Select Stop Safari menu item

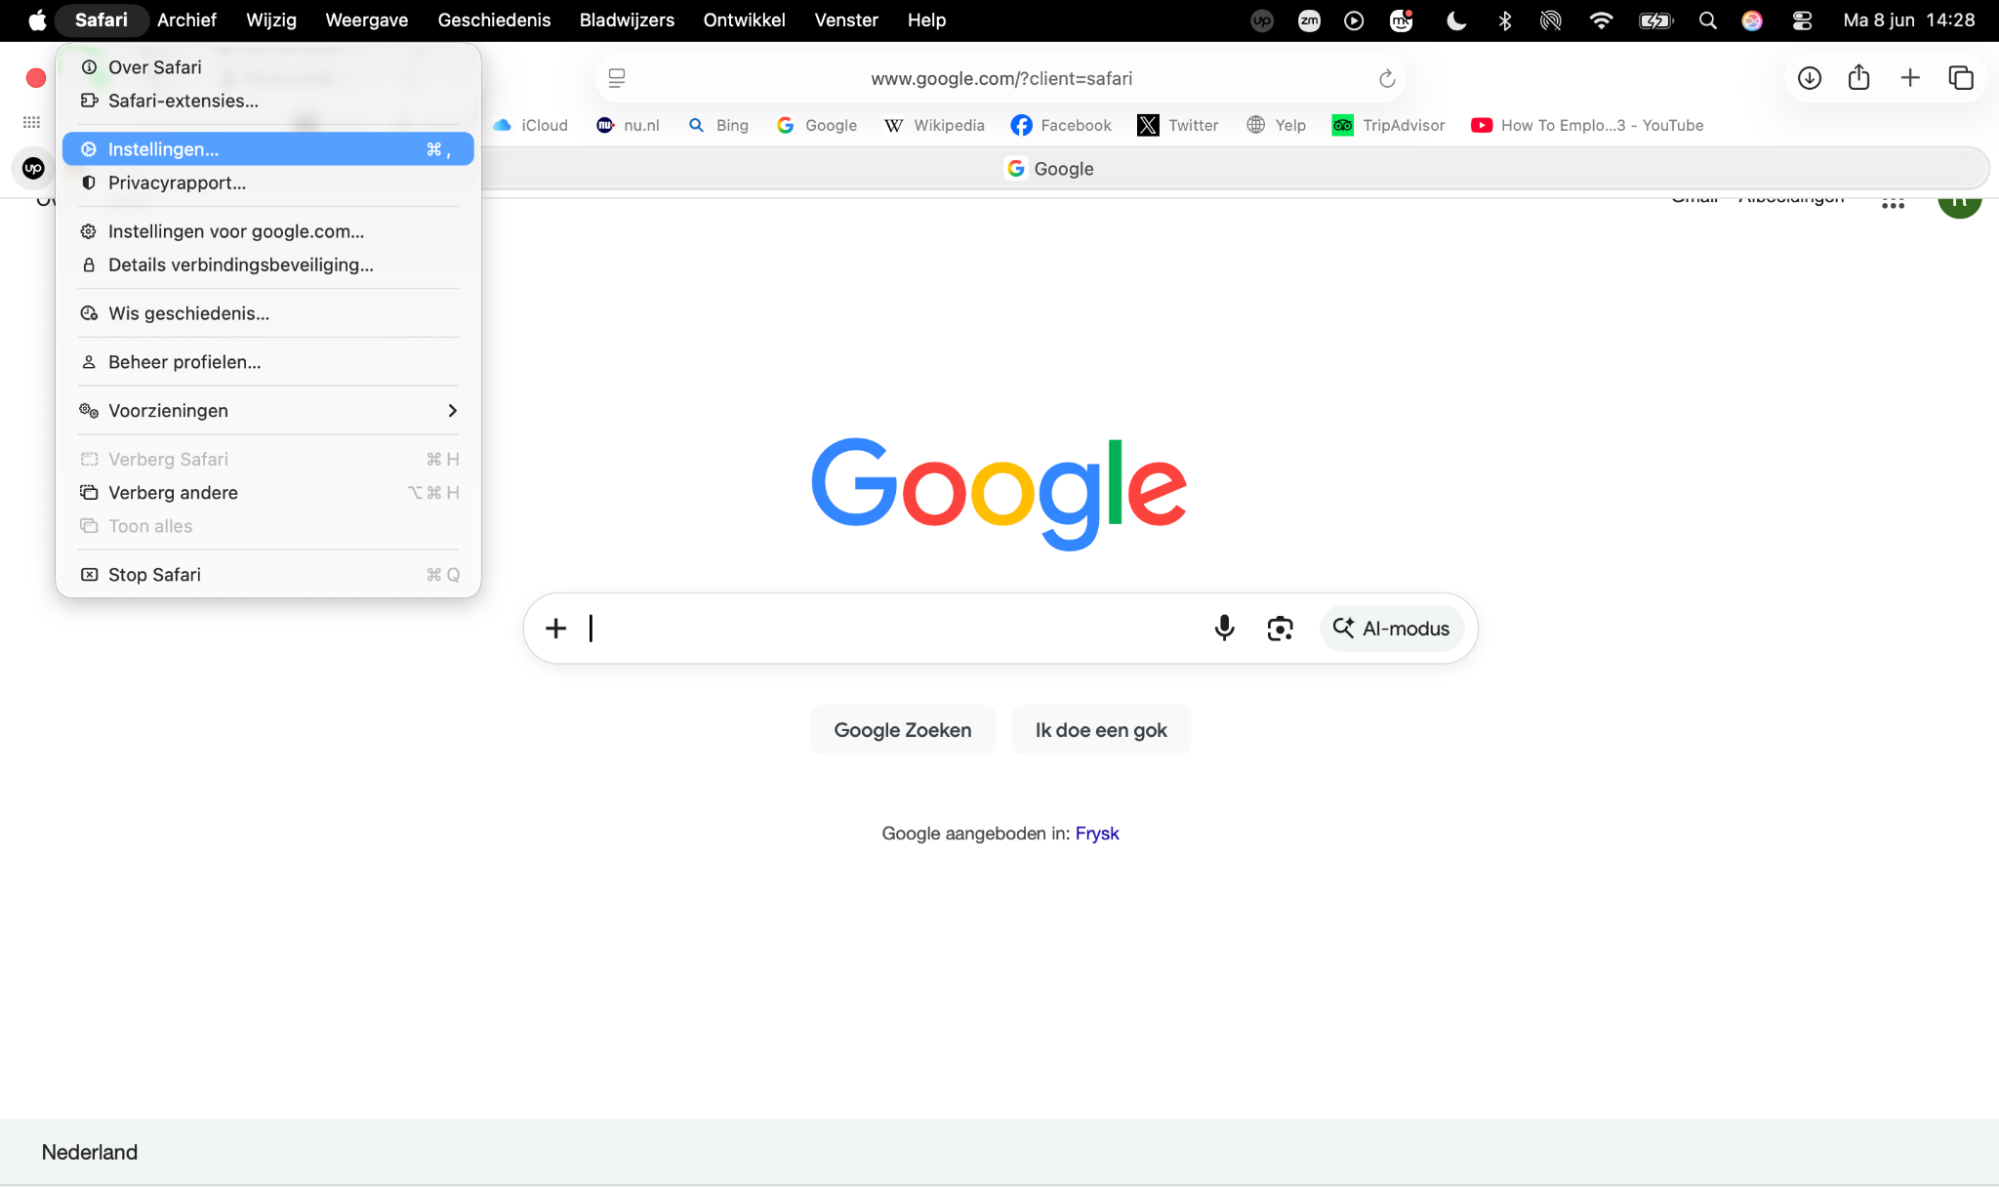click(268, 575)
